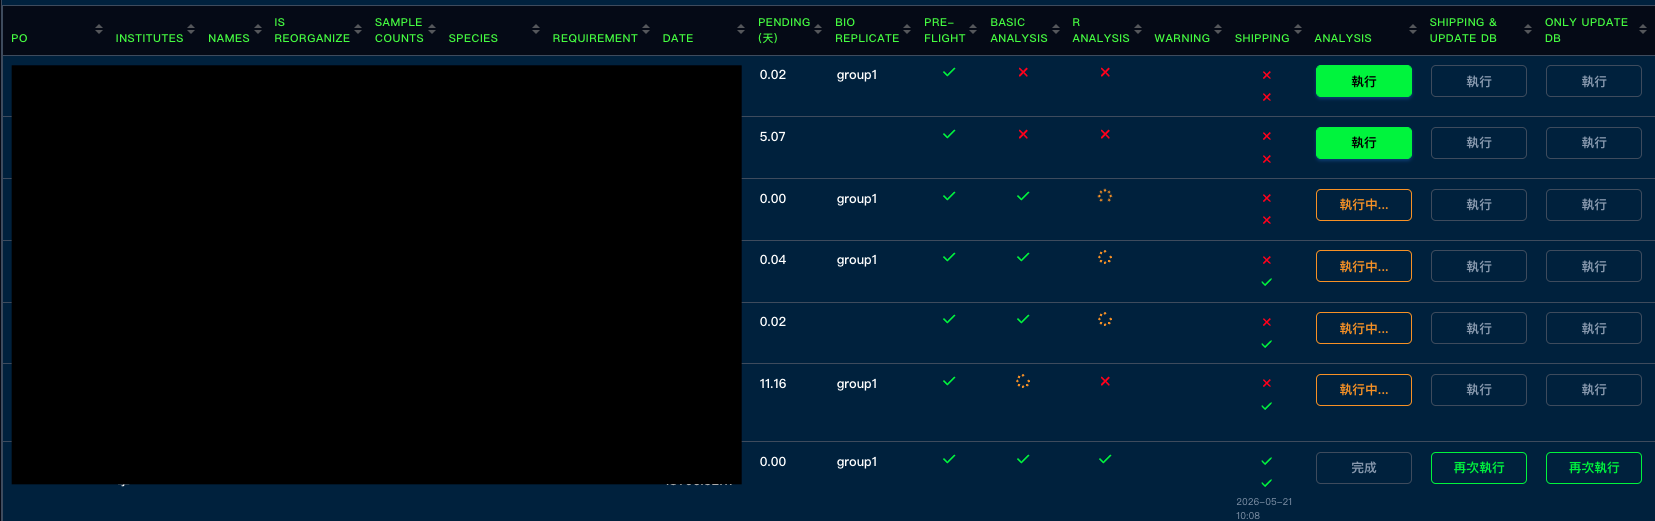Click basic analysis spinner in 11.16 row

pyautogui.click(x=1023, y=381)
